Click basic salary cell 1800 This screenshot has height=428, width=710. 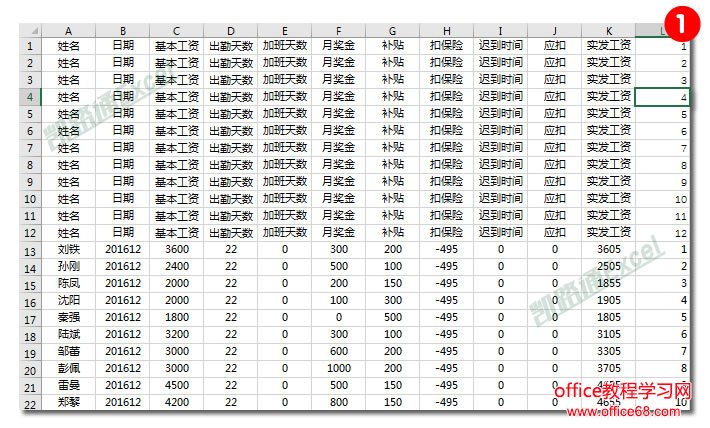click(x=177, y=317)
